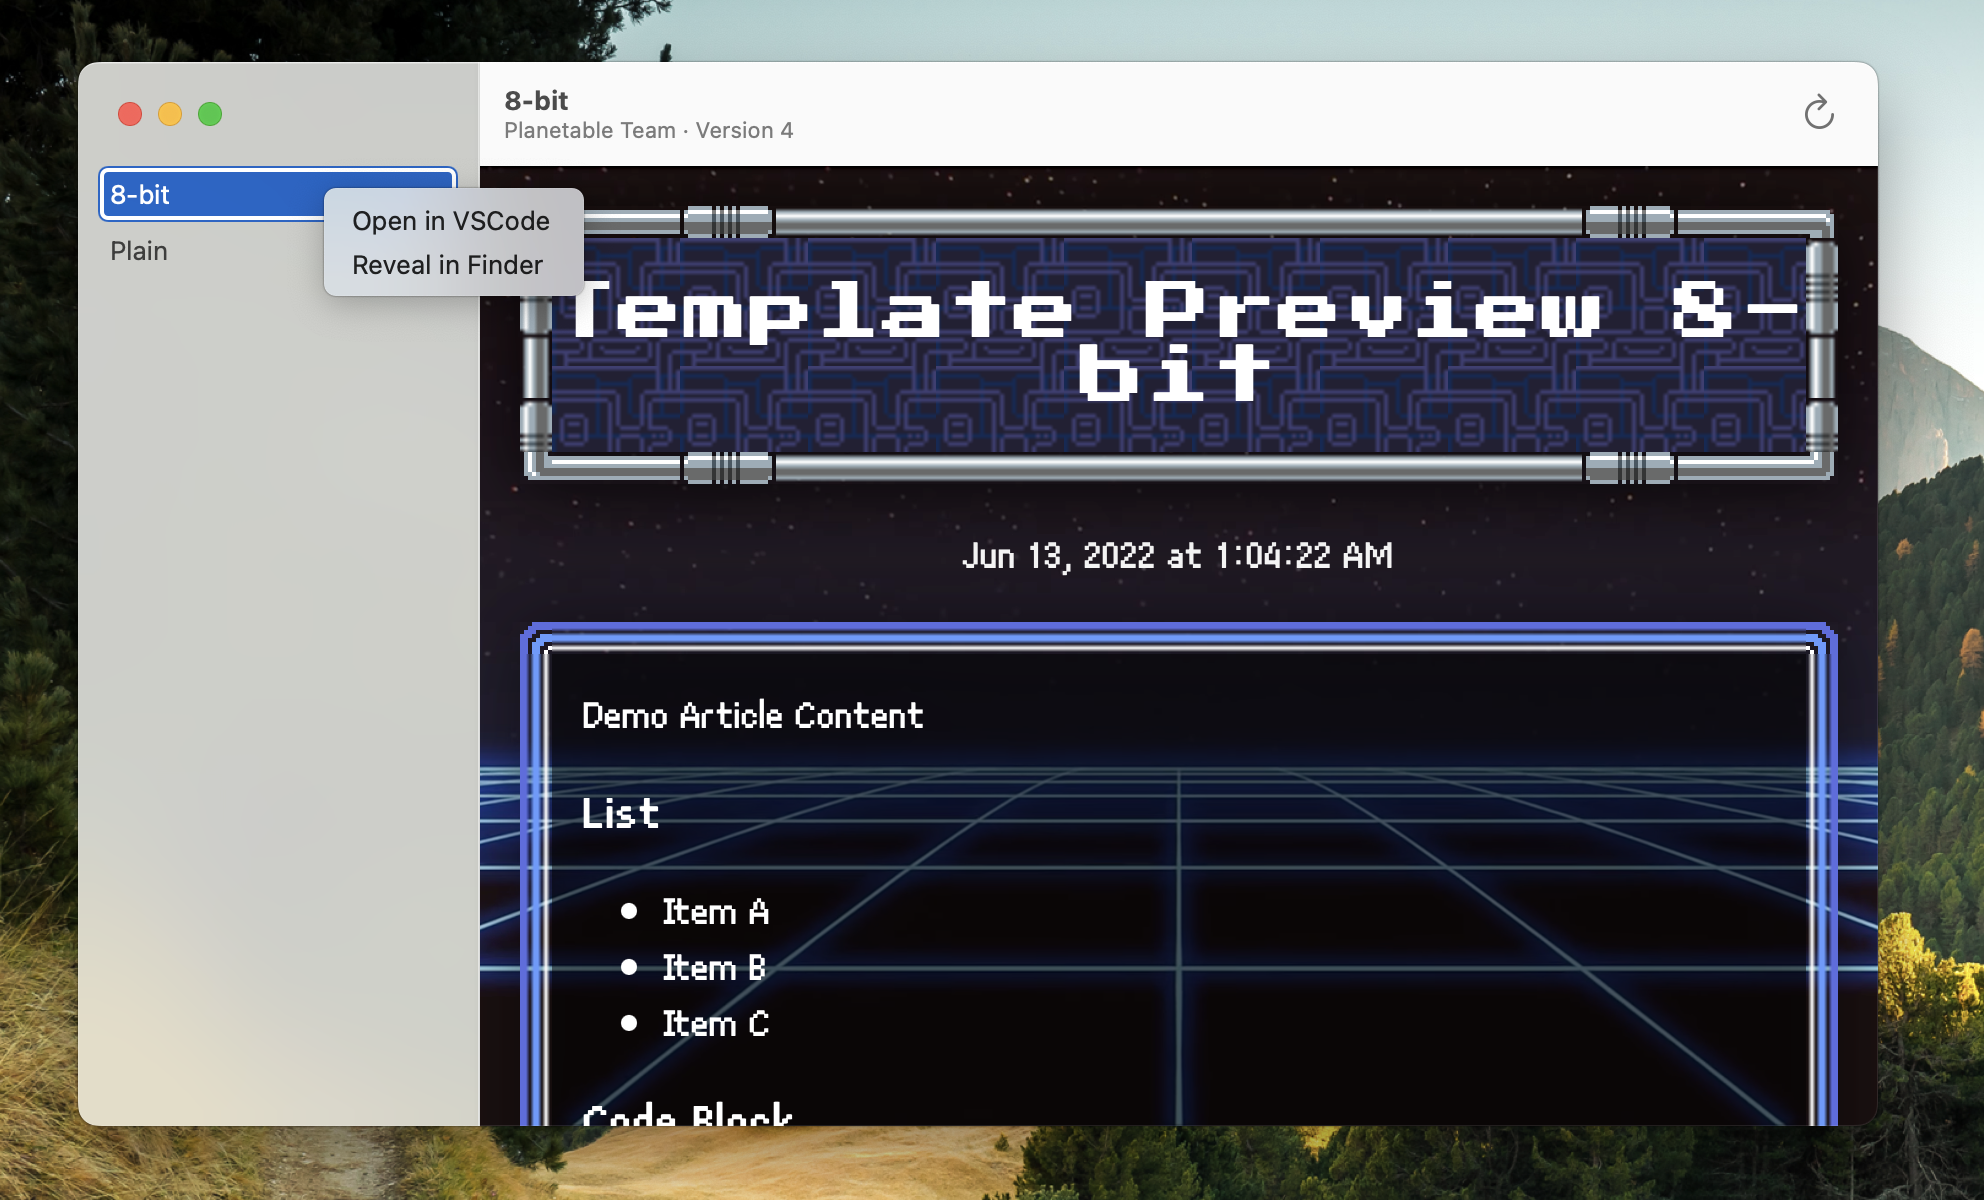
Task: Select the 8-bit template in the sidebar
Action: (200, 193)
